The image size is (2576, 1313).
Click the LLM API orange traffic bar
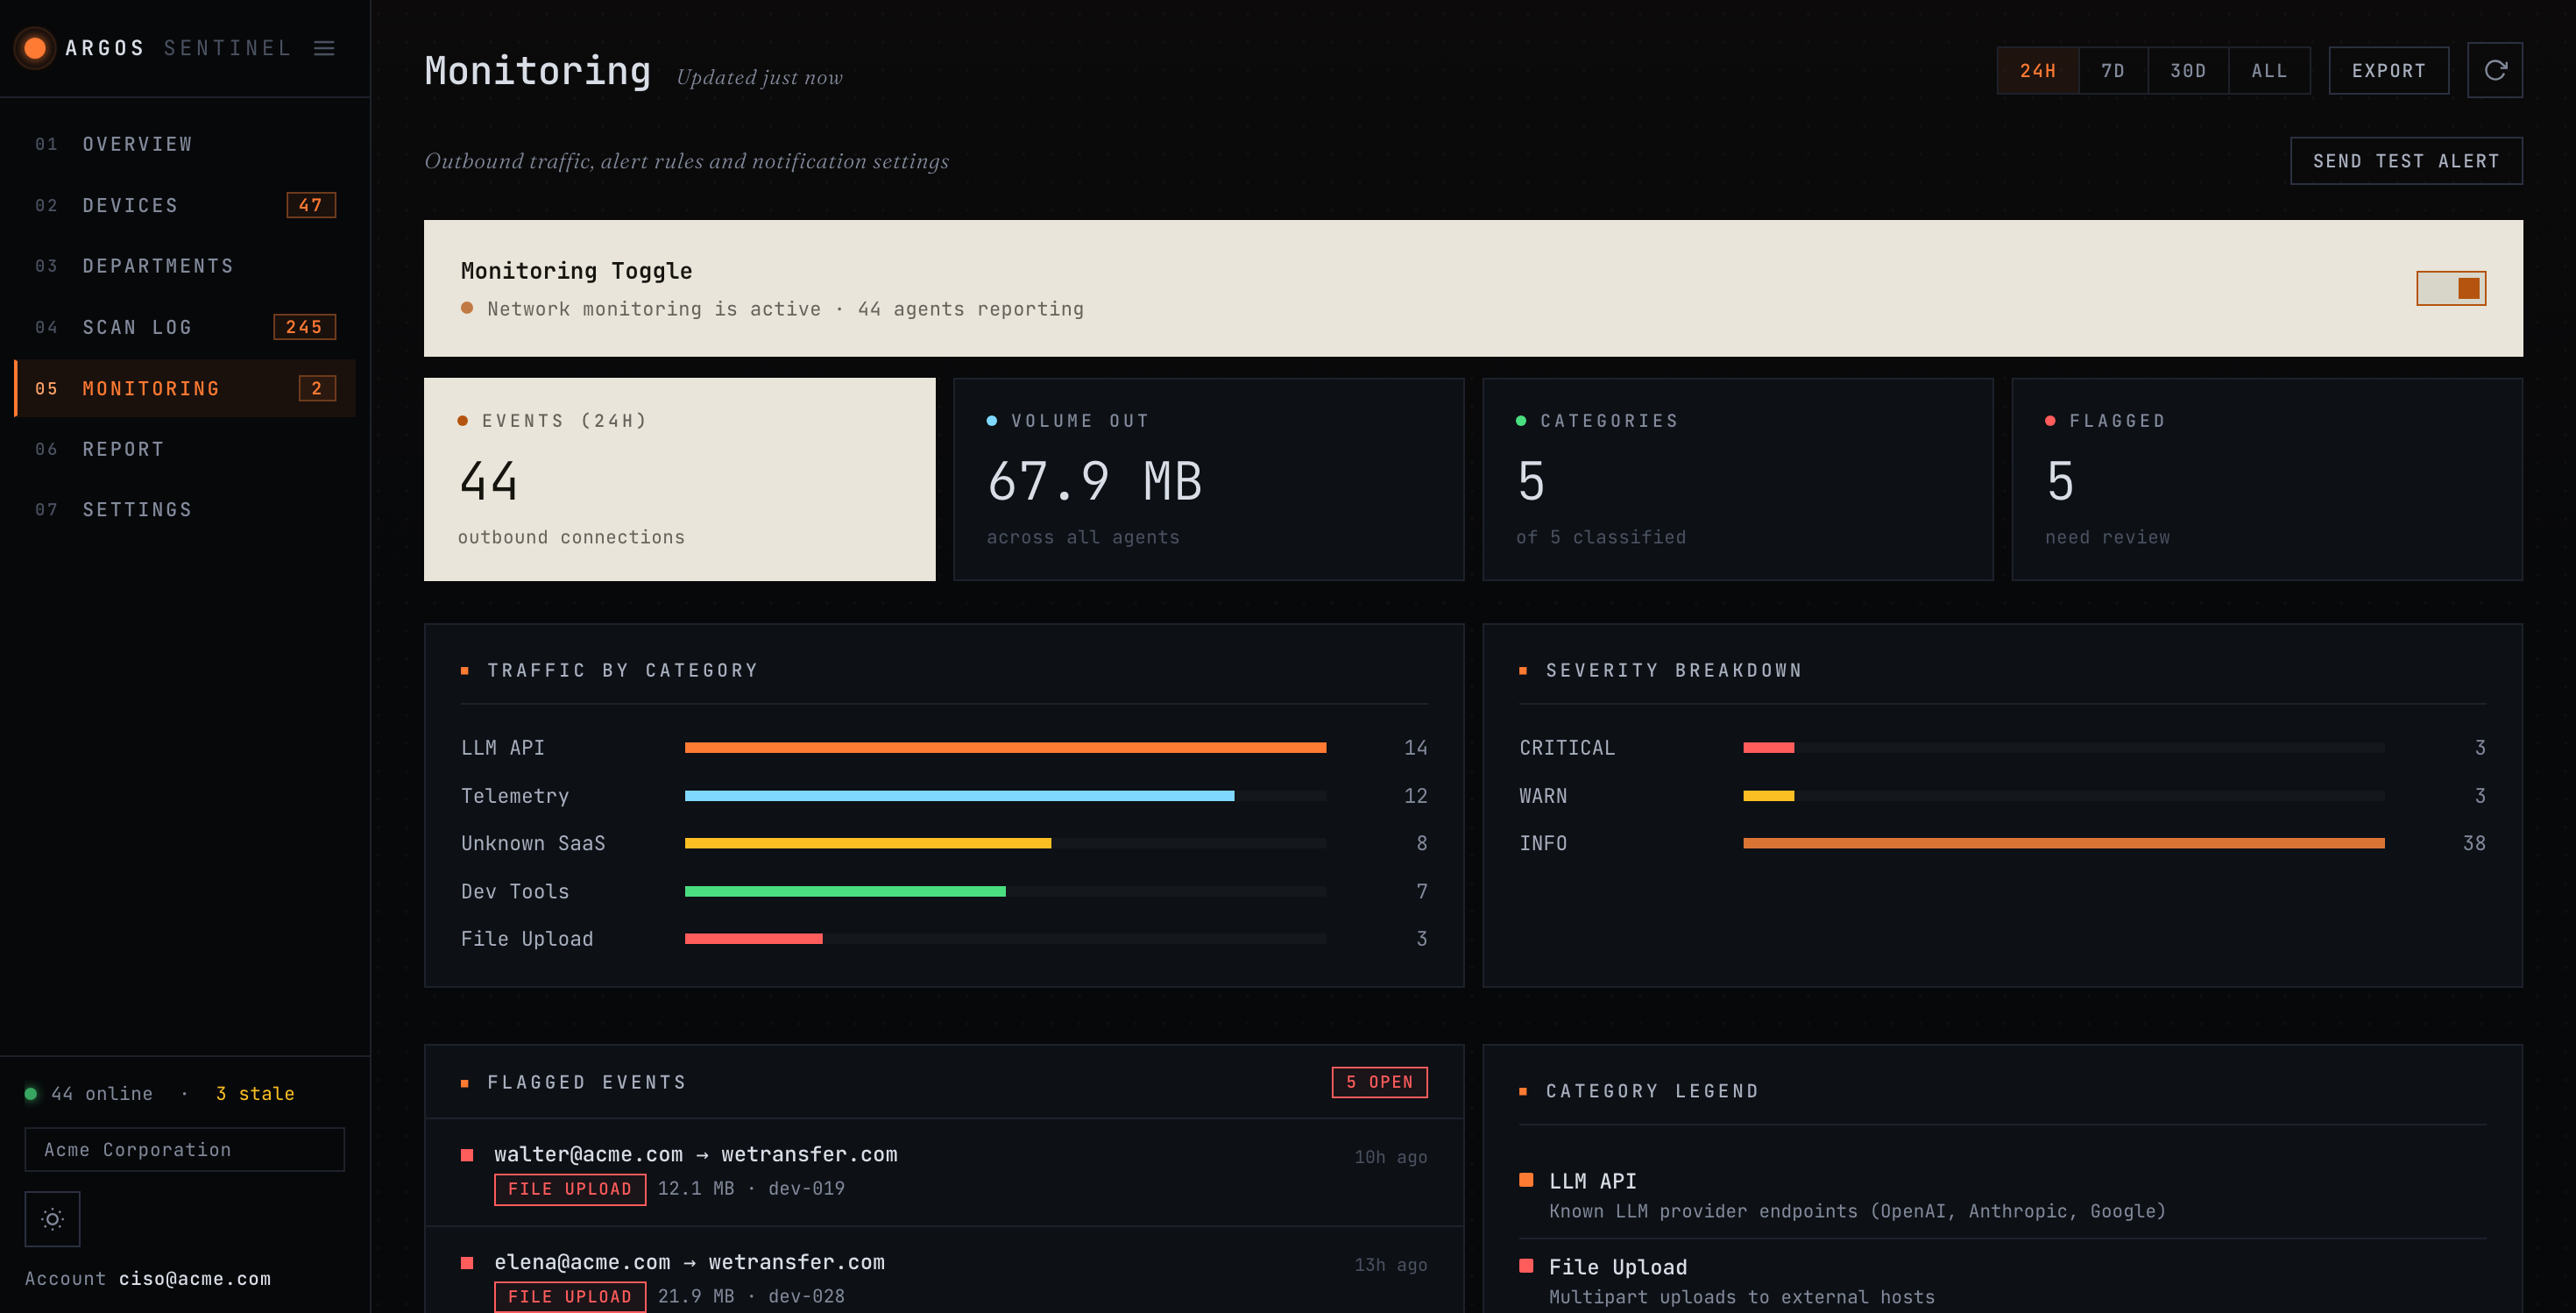point(1005,748)
